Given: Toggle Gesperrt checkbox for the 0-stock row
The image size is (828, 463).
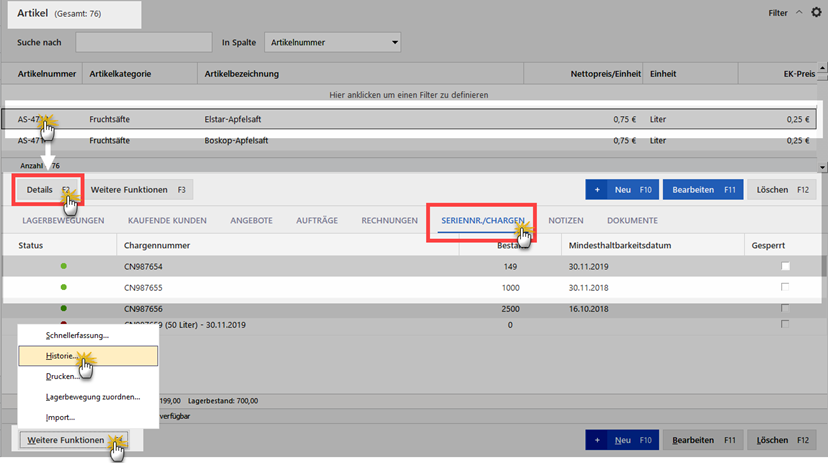Looking at the screenshot, I should click(x=785, y=324).
